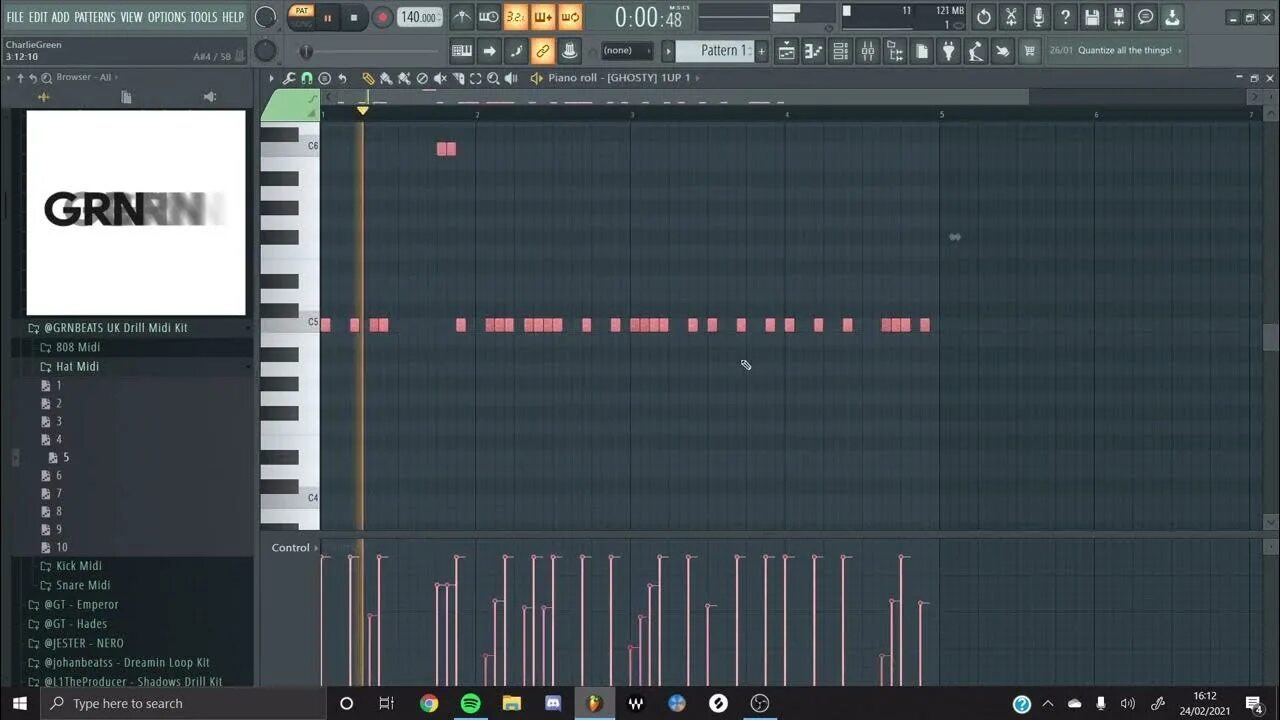The image size is (1280, 720).
Task: Open the main snap (none) dropdown
Action: [x=624, y=50]
